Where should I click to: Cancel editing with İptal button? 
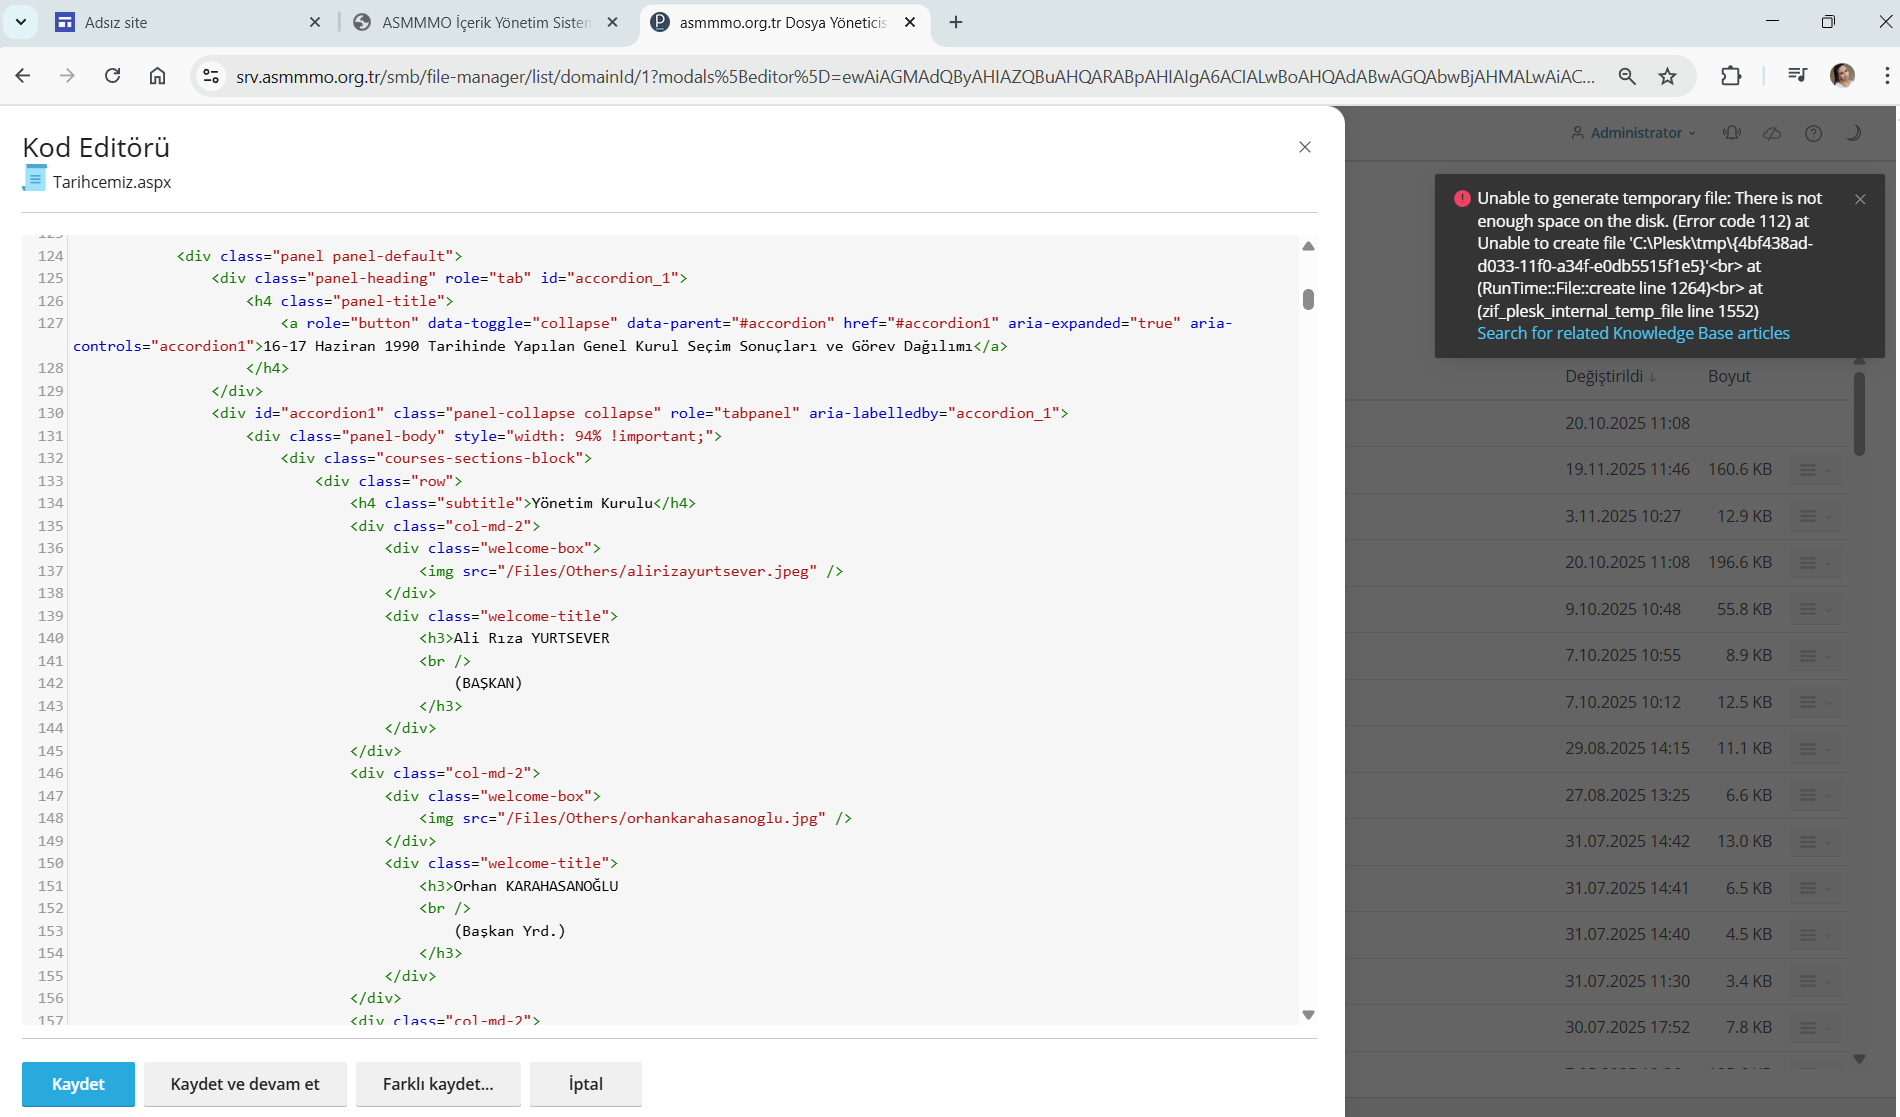(586, 1084)
